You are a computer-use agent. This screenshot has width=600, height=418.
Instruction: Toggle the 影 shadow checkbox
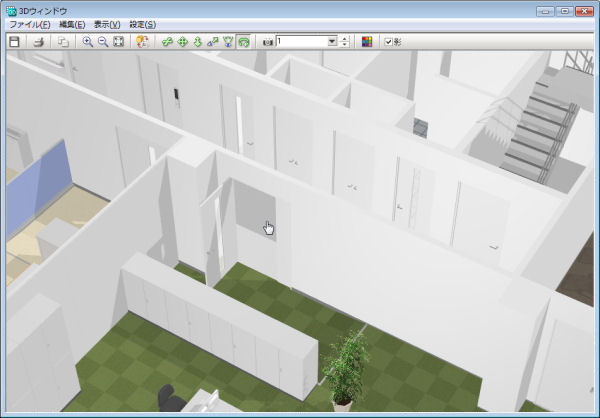tap(389, 42)
